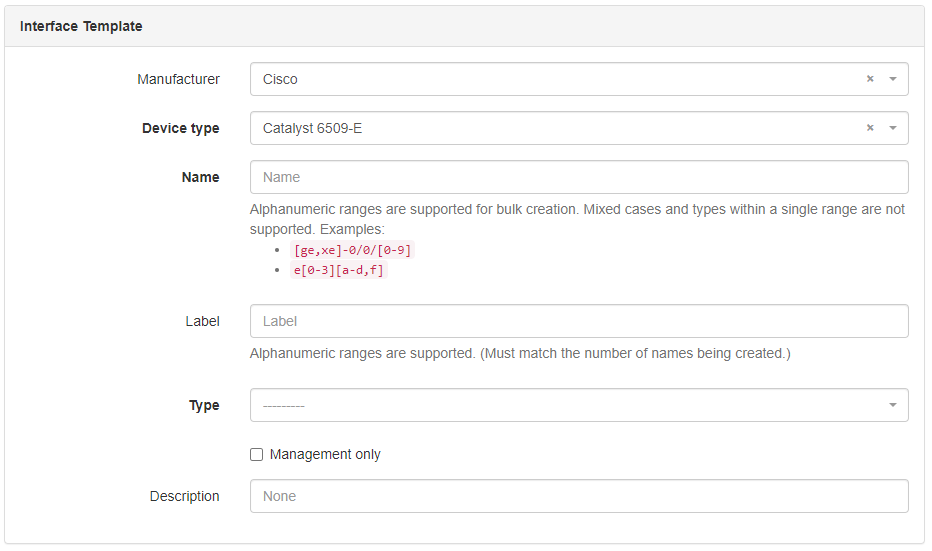Clear the Cisco manufacturer selection
Image resolution: width=932 pixels, height=551 pixels.
[870, 79]
